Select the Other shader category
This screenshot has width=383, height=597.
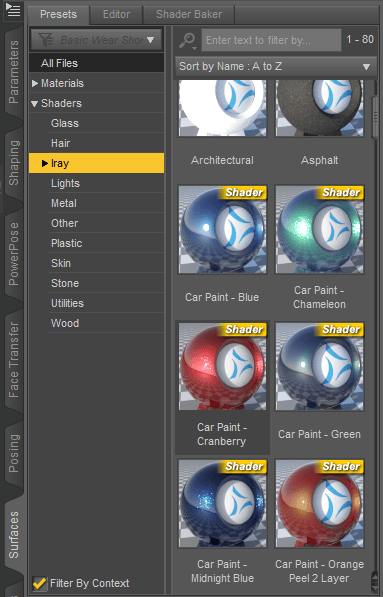[x=107, y=223]
